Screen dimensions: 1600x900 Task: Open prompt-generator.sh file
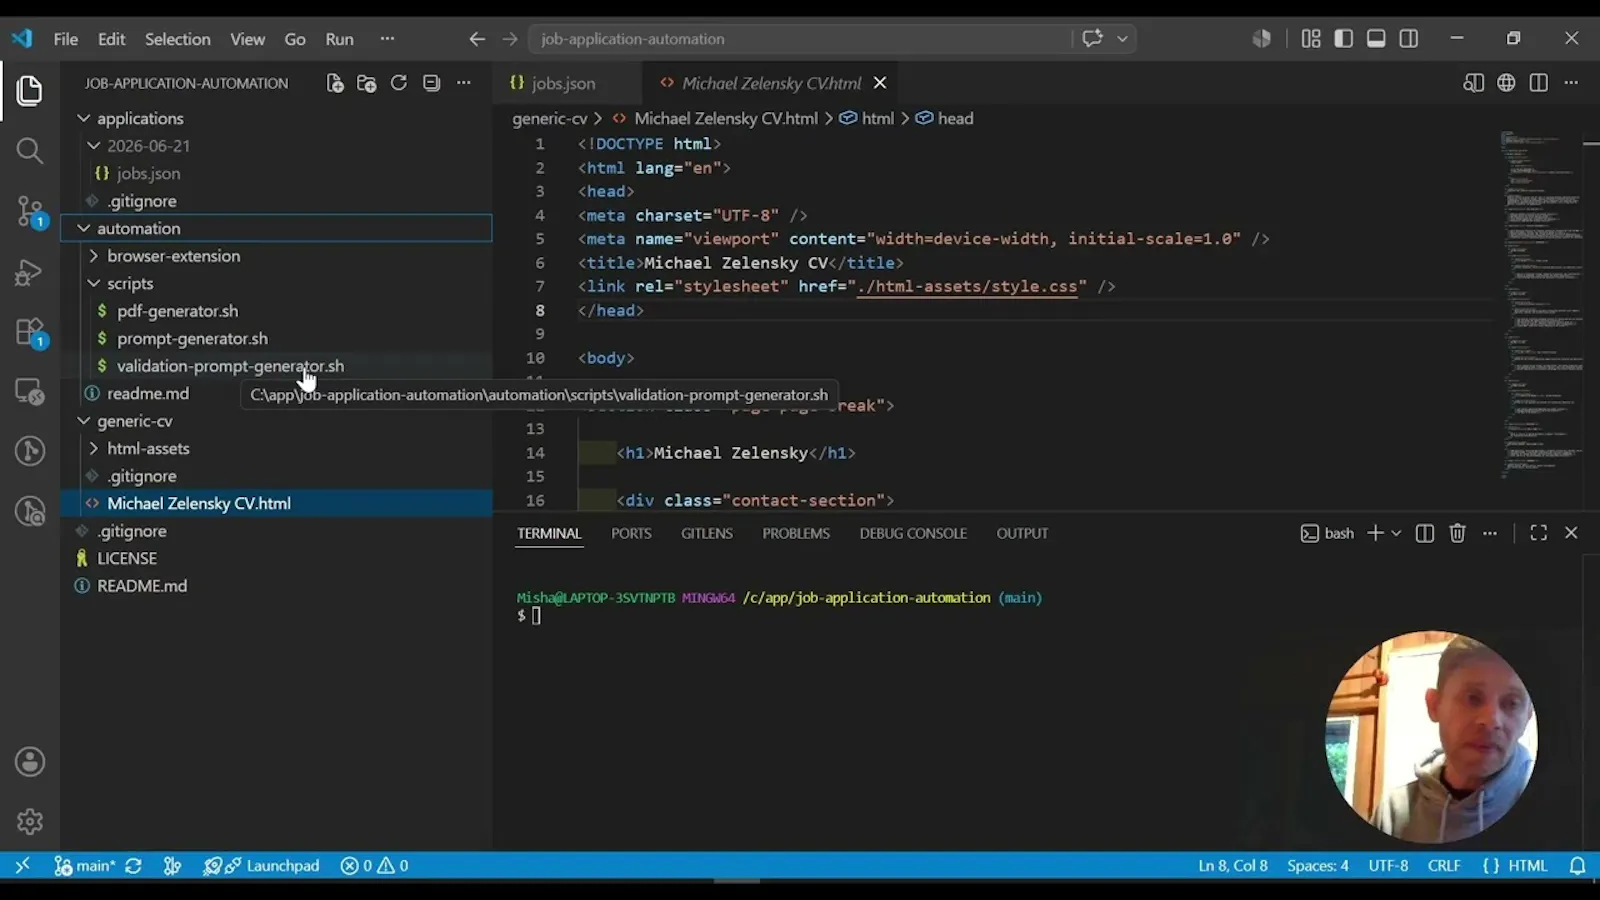click(x=192, y=338)
